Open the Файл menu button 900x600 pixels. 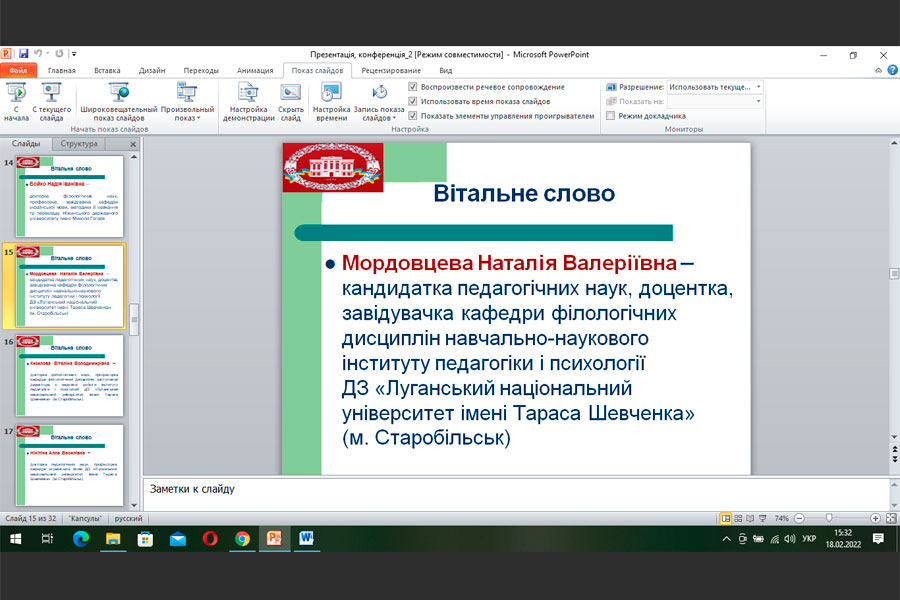(x=18, y=71)
